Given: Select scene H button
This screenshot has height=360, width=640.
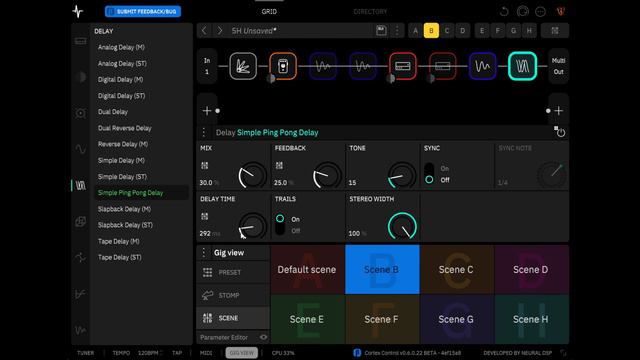Looking at the screenshot, I should [x=529, y=31].
